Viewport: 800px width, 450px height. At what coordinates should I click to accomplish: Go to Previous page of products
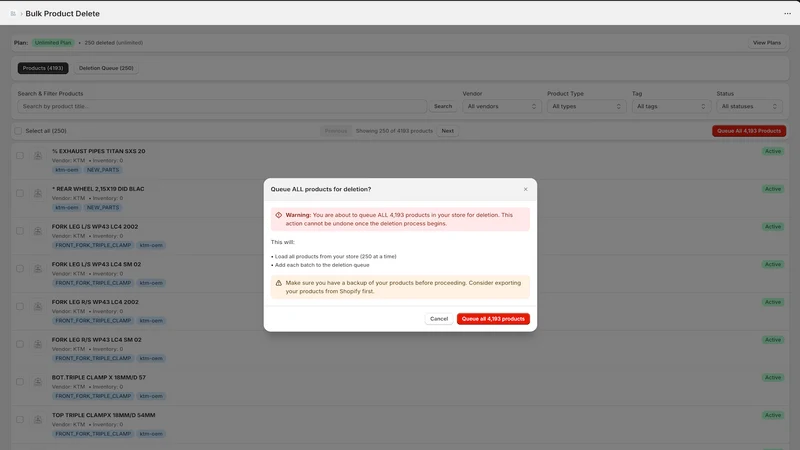point(336,131)
